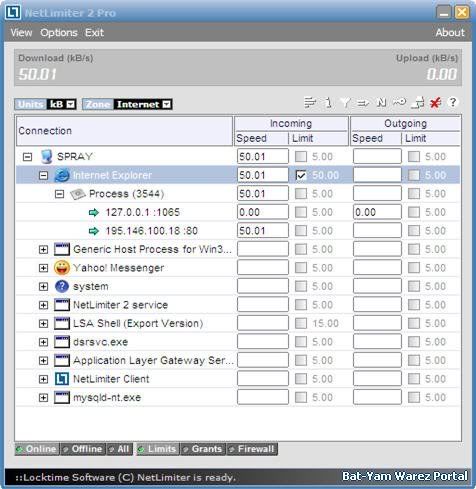476x489 pixels.
Task: Expand the mysqld-nt.exe node
Action: click(43, 397)
